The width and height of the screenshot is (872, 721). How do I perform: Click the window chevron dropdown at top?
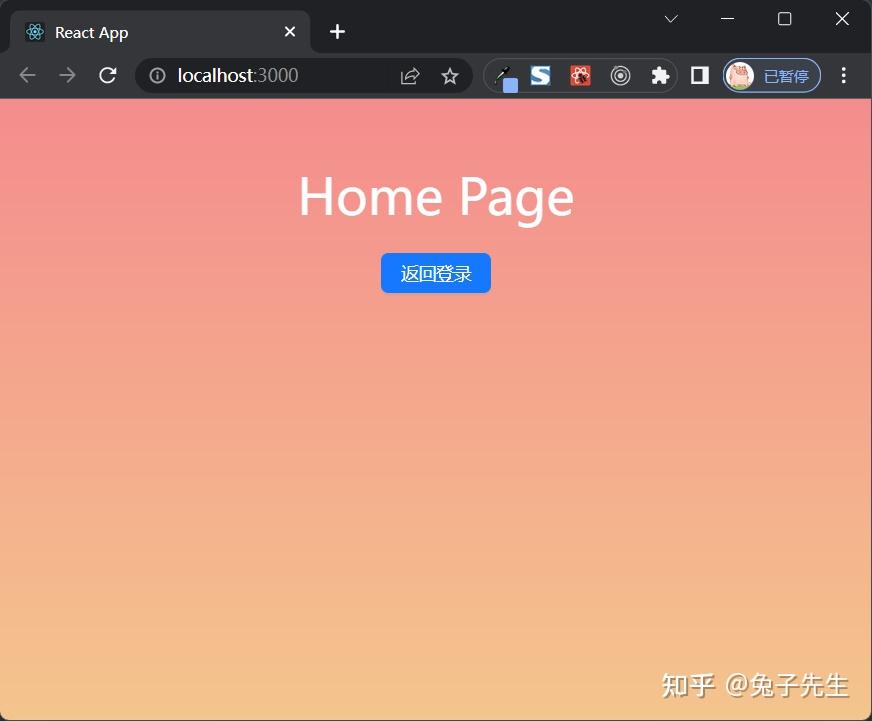pyautogui.click(x=670, y=18)
